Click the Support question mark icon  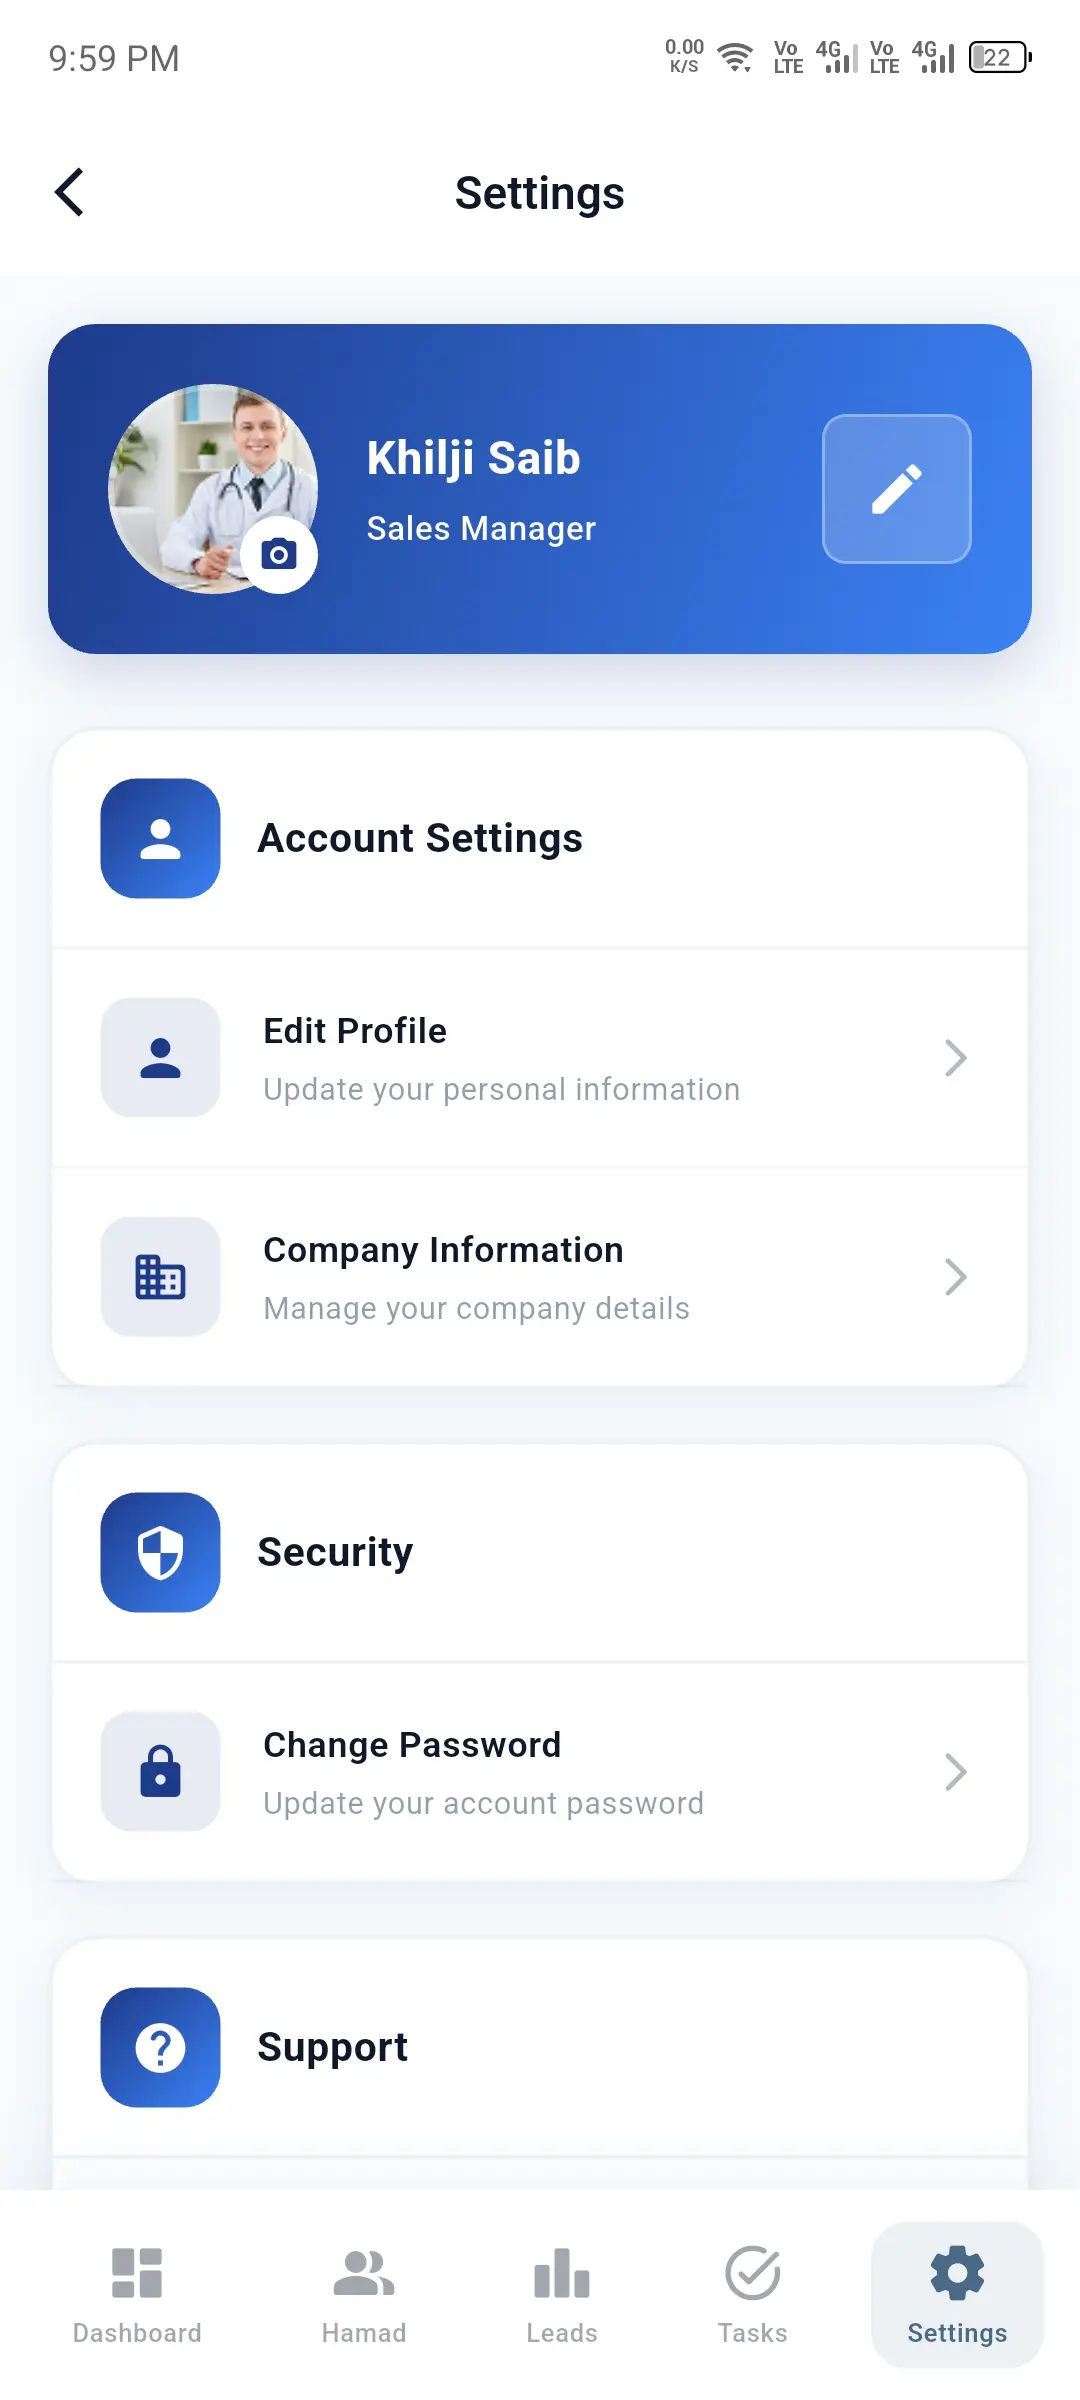pyautogui.click(x=160, y=2047)
